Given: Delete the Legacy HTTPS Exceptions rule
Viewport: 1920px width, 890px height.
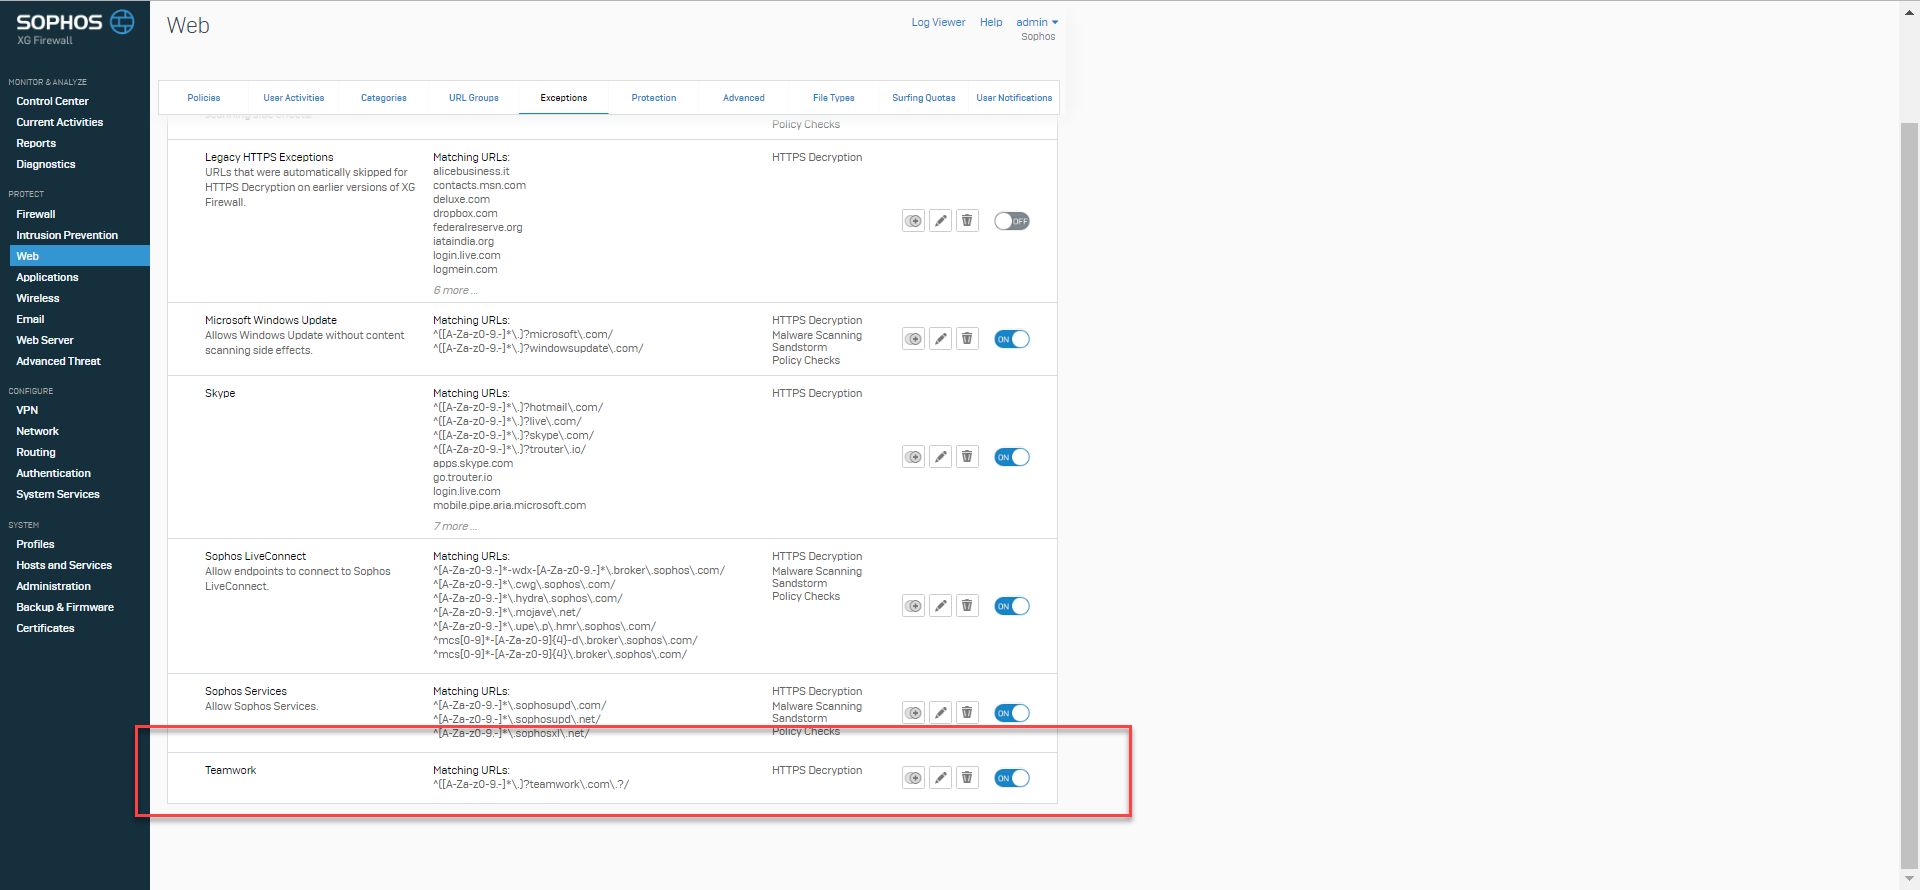Looking at the screenshot, I should click(x=967, y=221).
